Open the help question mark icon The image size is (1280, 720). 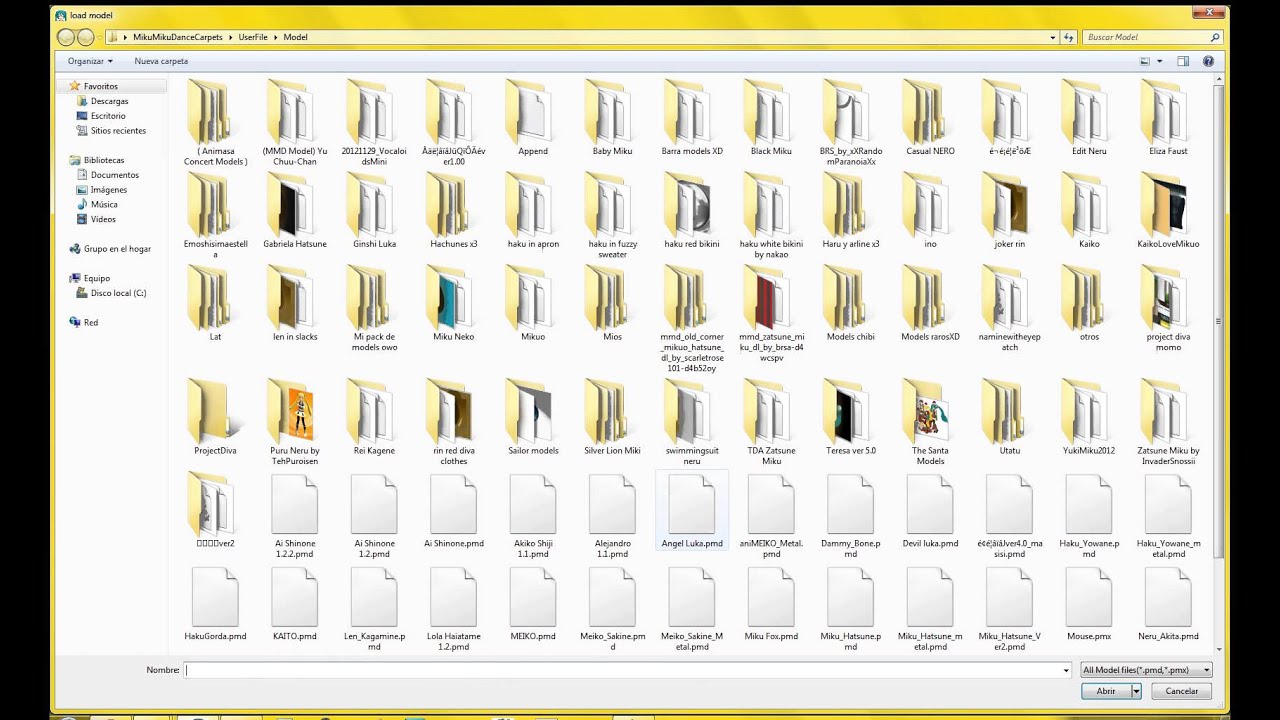(1208, 61)
